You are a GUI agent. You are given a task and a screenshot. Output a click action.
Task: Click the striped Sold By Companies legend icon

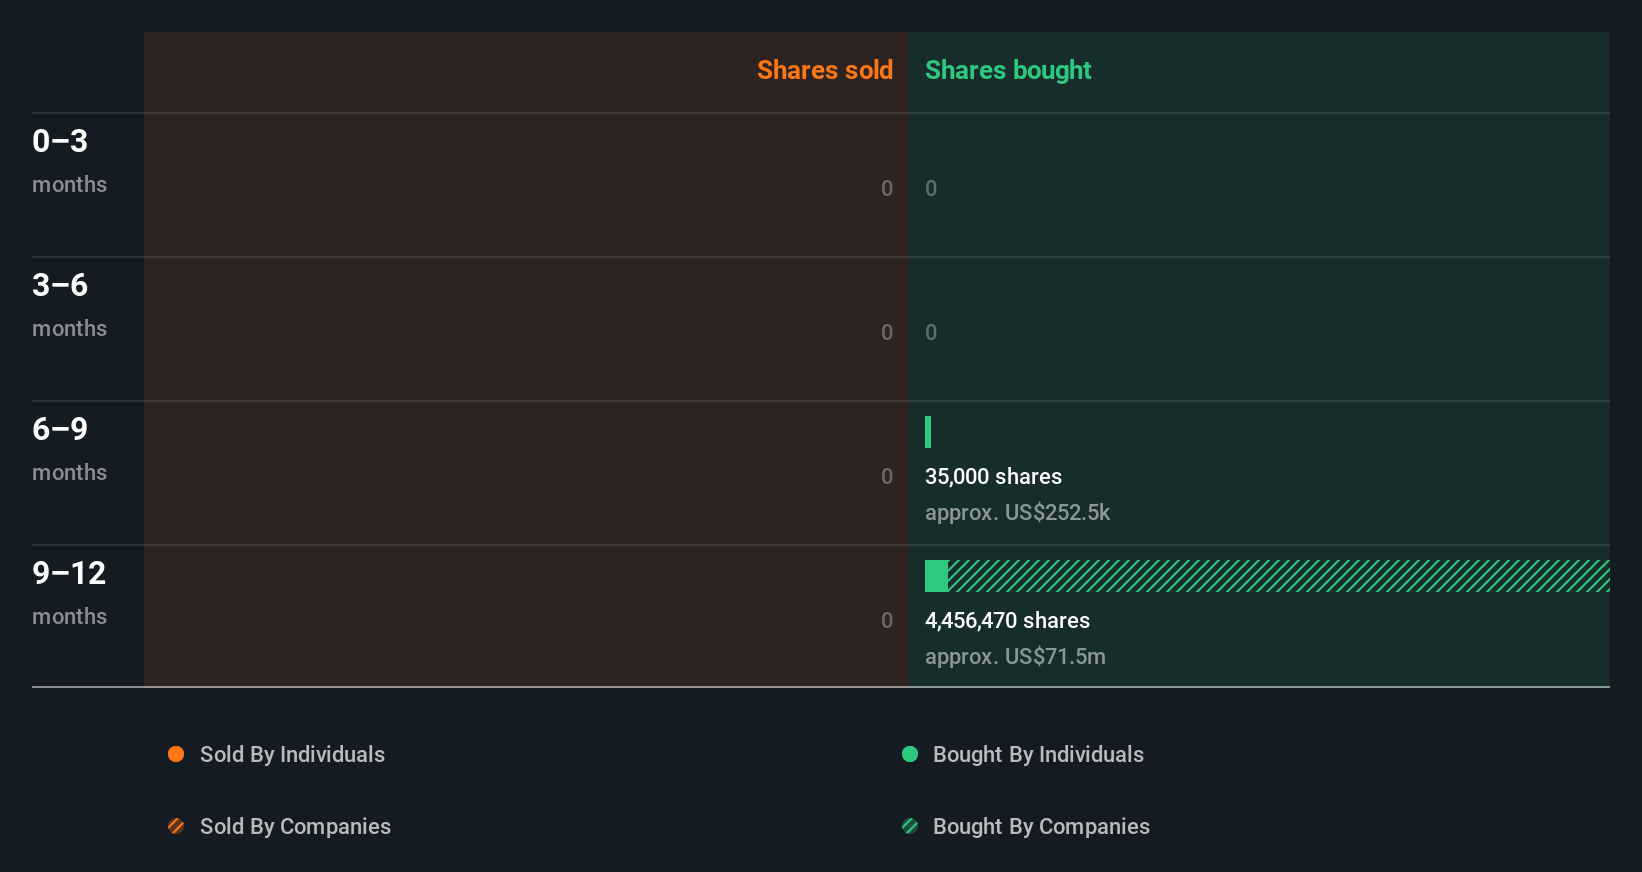tap(176, 826)
